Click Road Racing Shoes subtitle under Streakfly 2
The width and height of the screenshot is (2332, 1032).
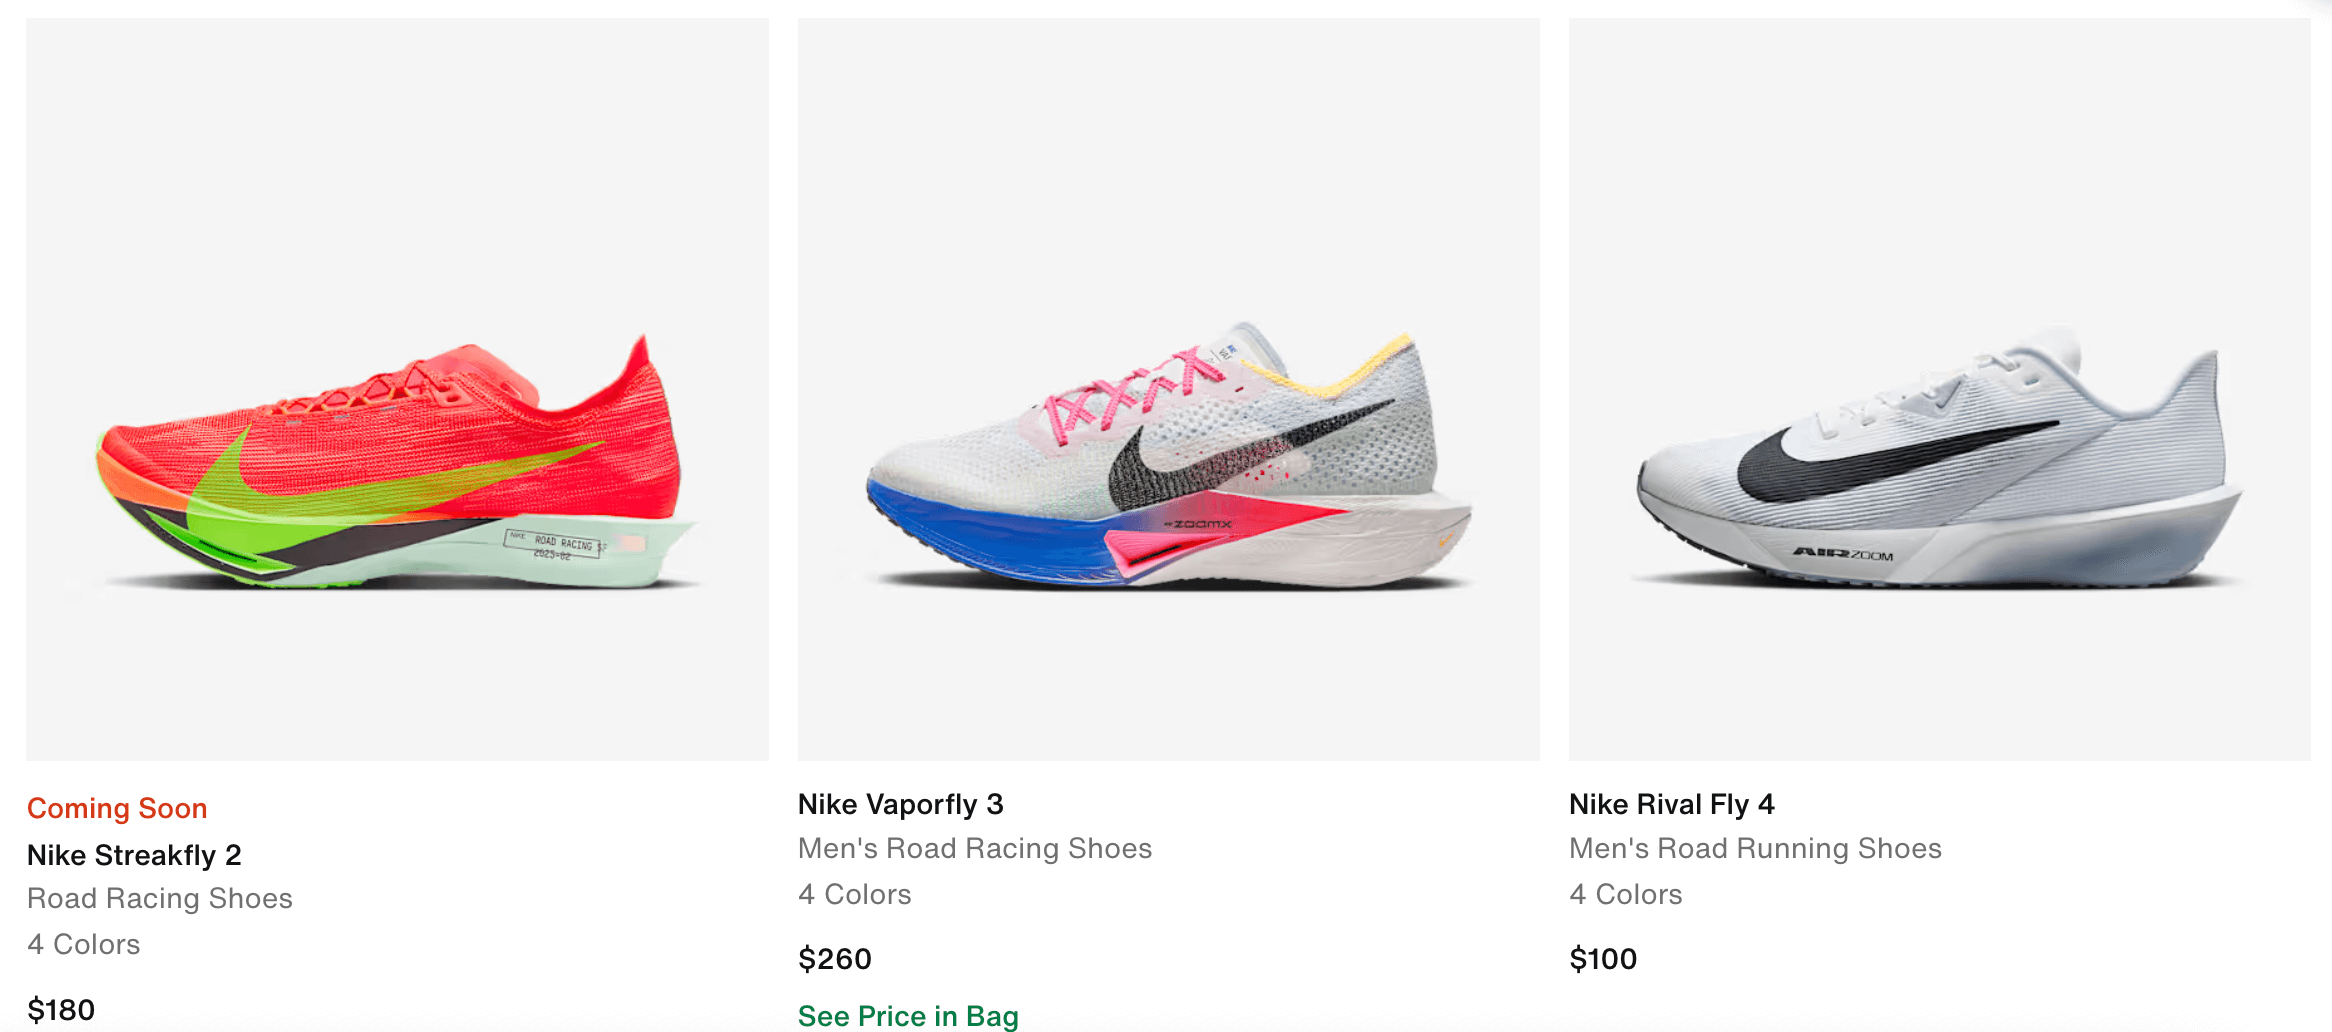click(160, 898)
